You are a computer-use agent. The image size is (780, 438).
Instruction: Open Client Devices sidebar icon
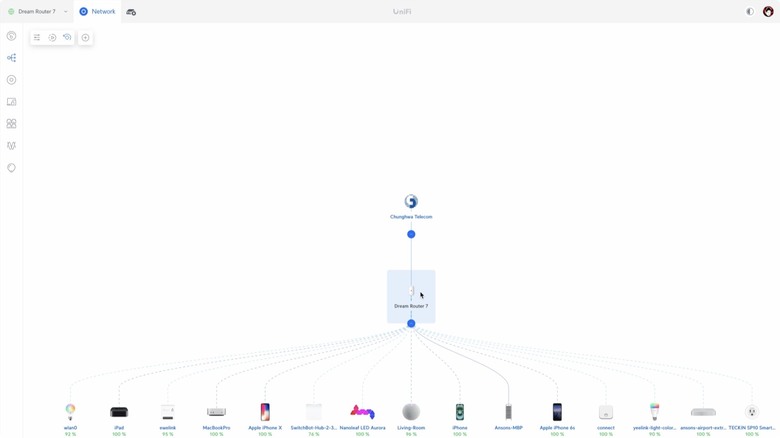11,102
